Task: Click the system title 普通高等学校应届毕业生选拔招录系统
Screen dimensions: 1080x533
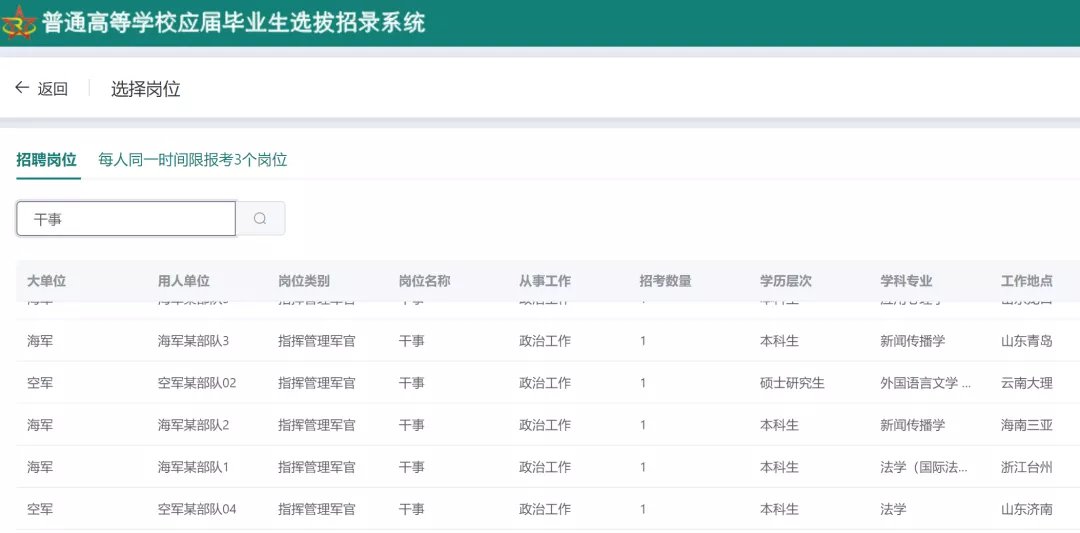Action: (x=233, y=23)
